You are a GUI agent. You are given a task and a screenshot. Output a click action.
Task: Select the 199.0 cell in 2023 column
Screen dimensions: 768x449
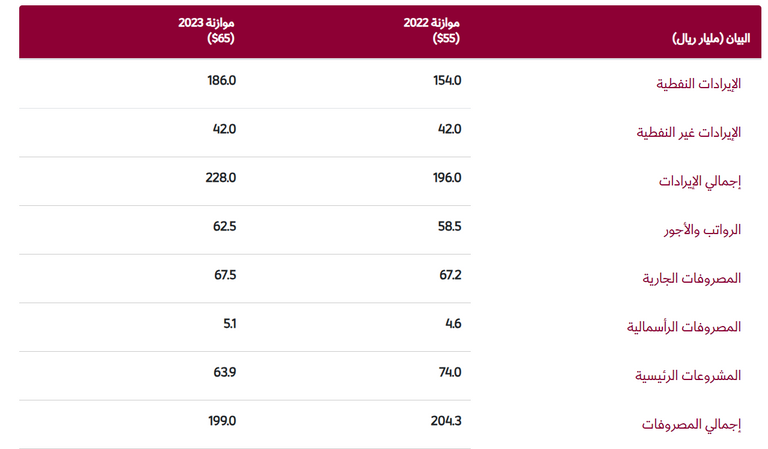221,421
